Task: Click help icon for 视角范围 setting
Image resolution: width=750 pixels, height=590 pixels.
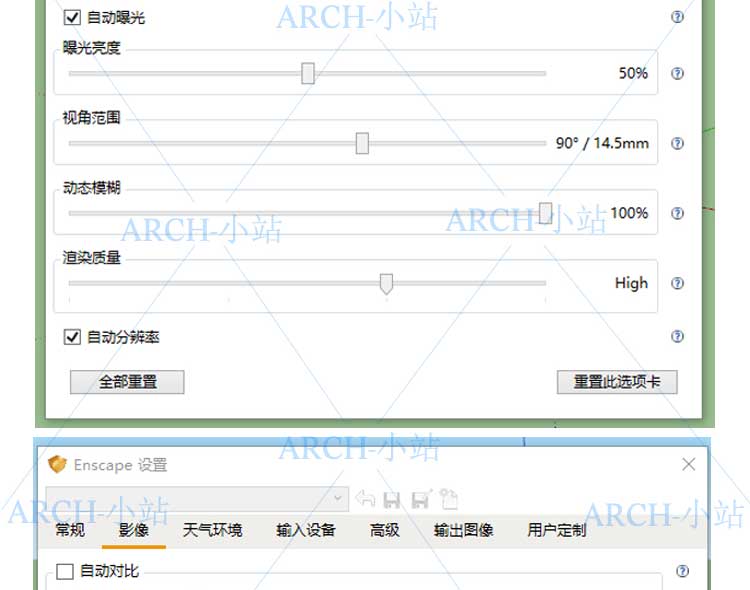Action: pos(678,143)
